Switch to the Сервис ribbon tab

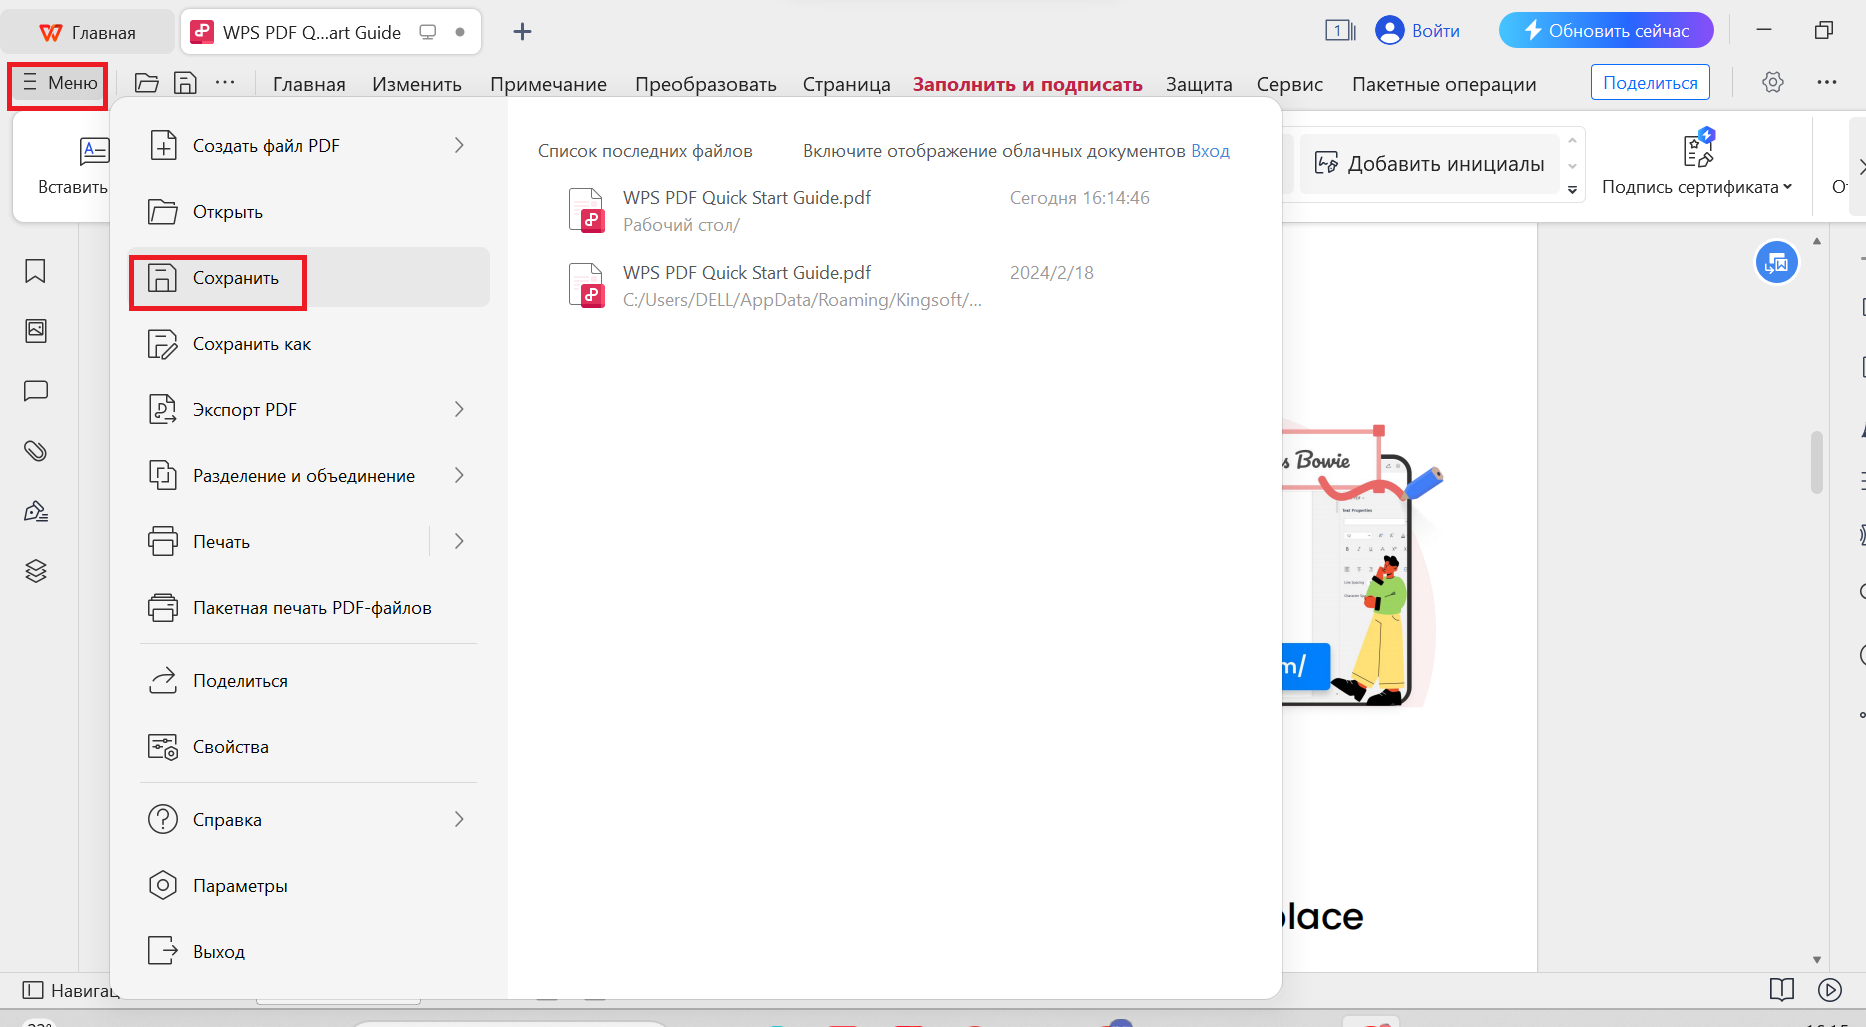[1290, 84]
